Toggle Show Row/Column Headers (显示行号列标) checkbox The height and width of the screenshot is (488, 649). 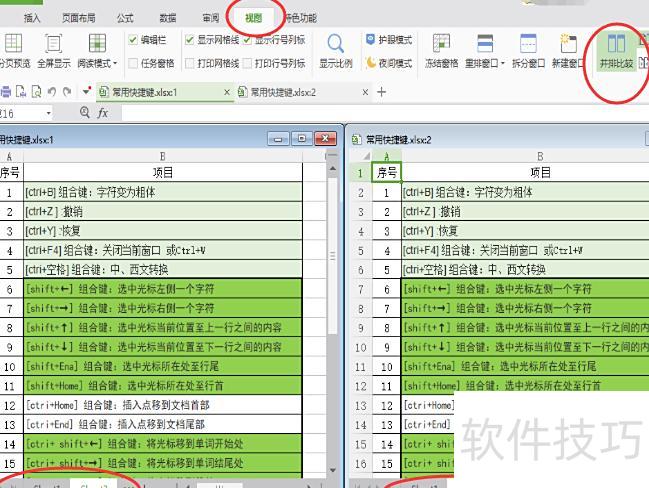tap(247, 40)
